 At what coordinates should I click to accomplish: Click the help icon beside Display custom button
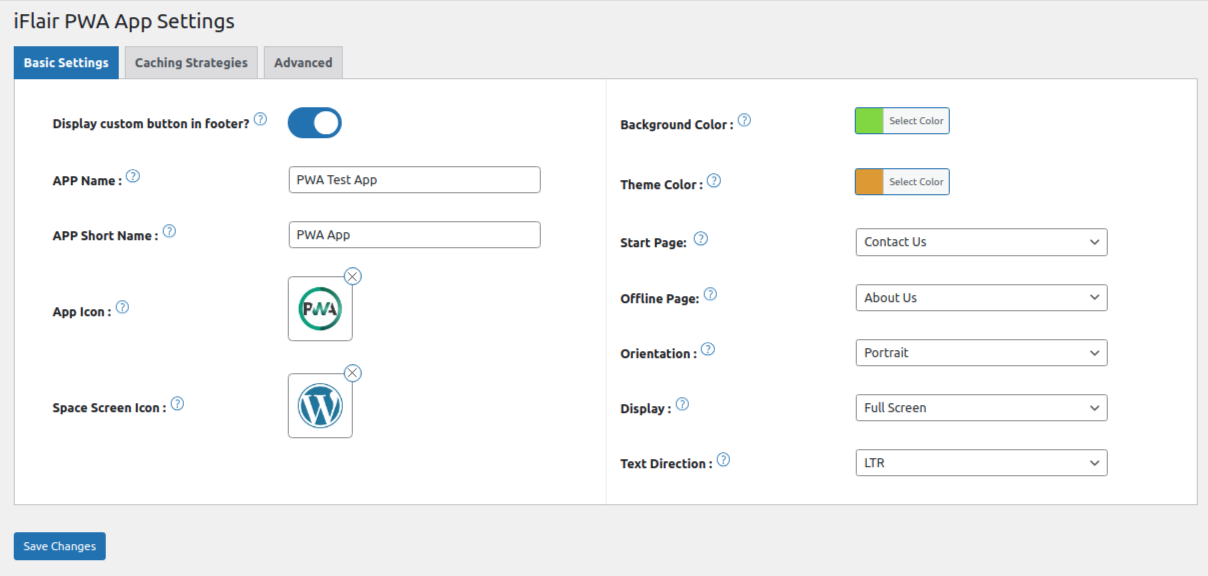point(260,118)
